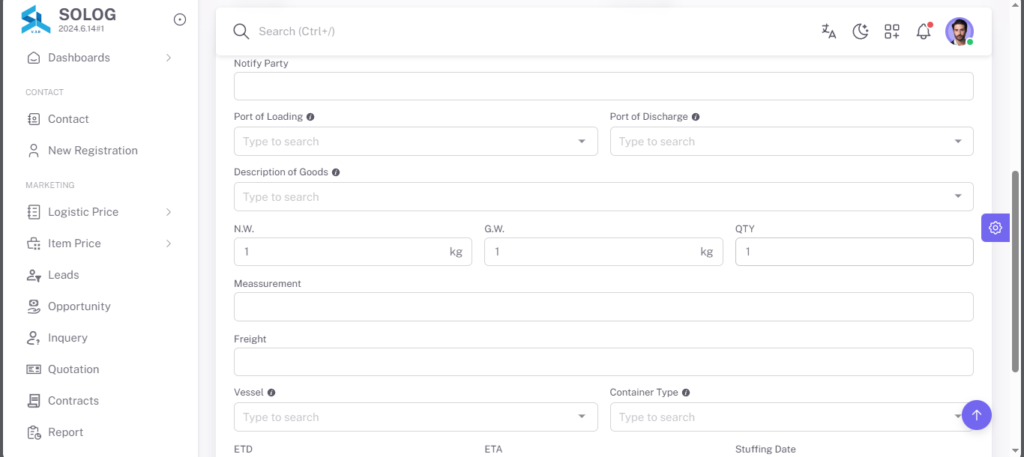Toggle sidebar pin circle icon
Image resolution: width=1024 pixels, height=457 pixels.
pos(180,20)
